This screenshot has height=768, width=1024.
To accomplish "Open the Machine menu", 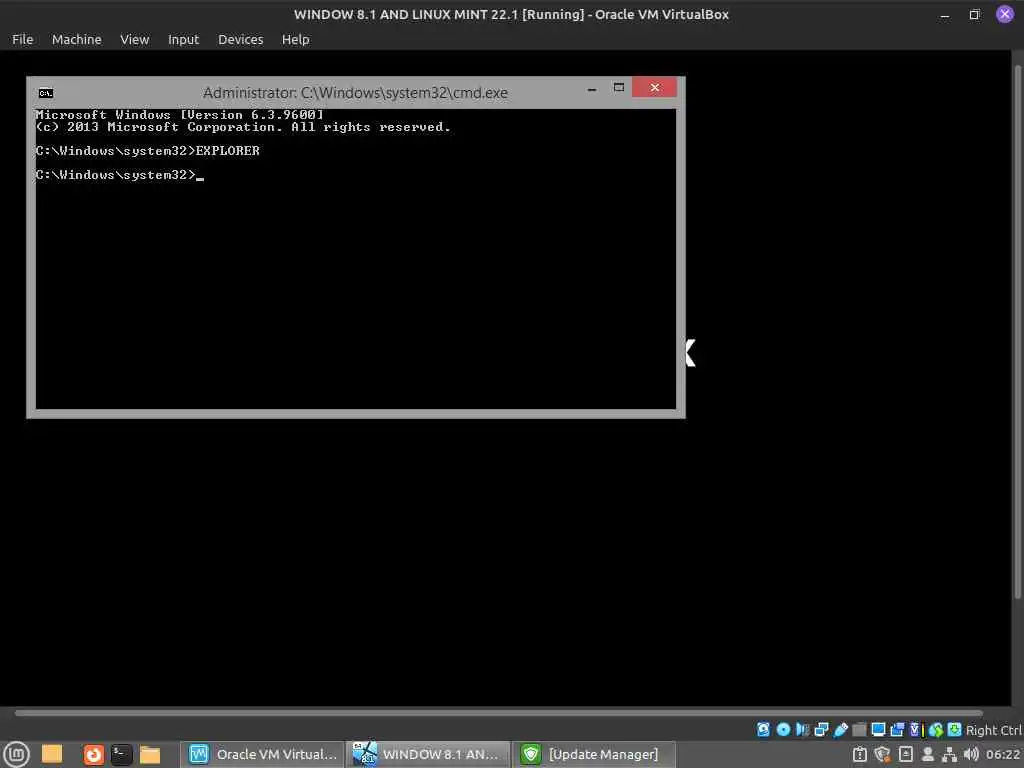I will [76, 40].
